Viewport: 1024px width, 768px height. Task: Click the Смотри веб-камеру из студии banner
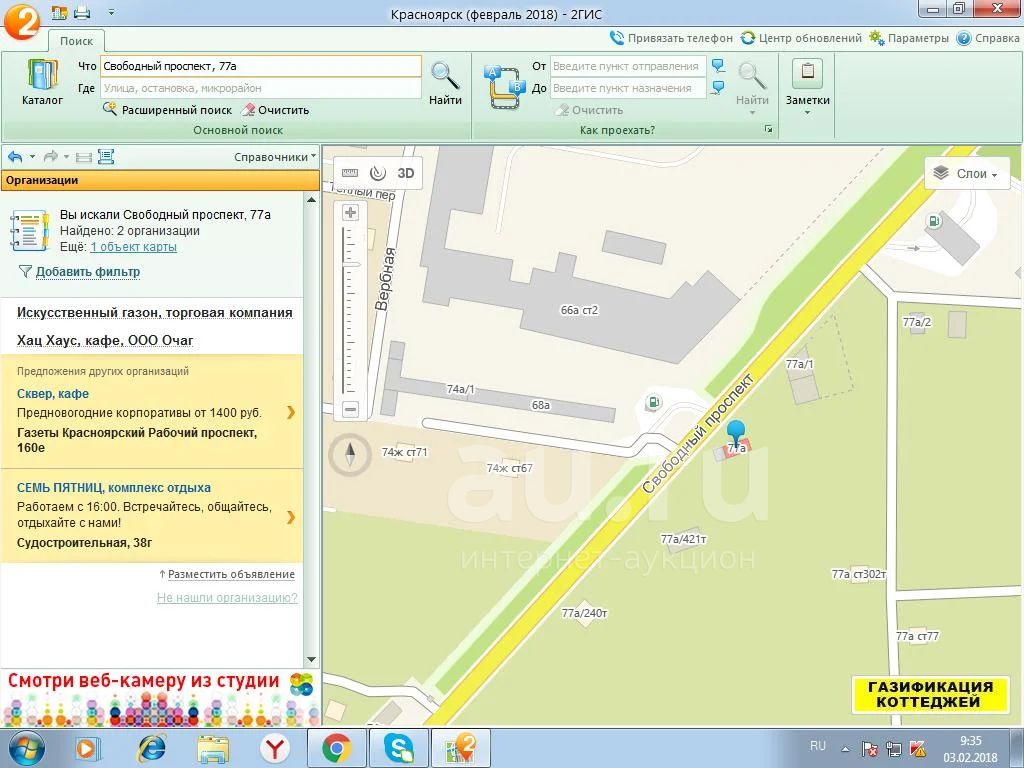pyautogui.click(x=160, y=697)
